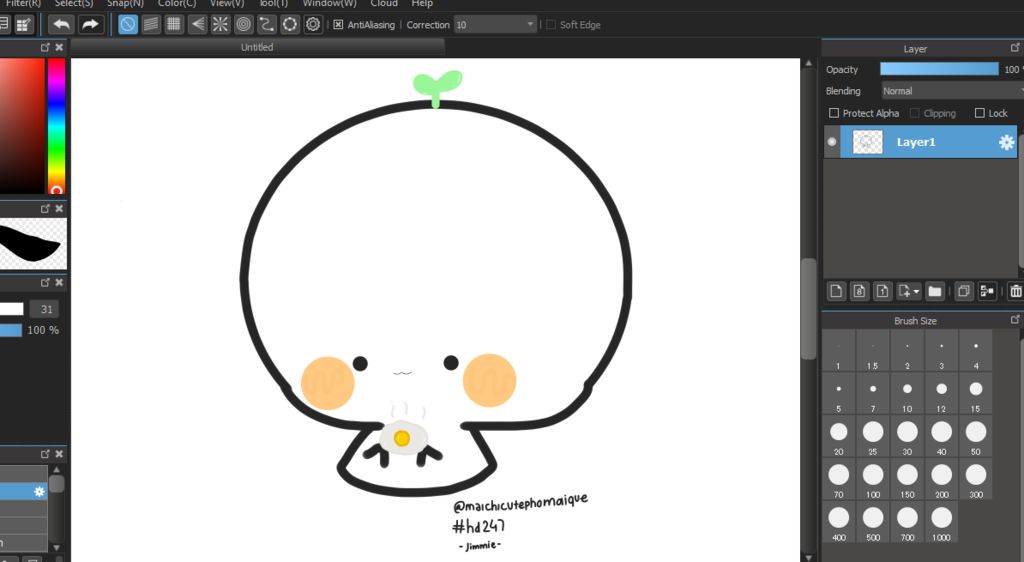Merge layer down using the merge icon
Viewport: 1024px width, 562px height.
click(x=987, y=291)
